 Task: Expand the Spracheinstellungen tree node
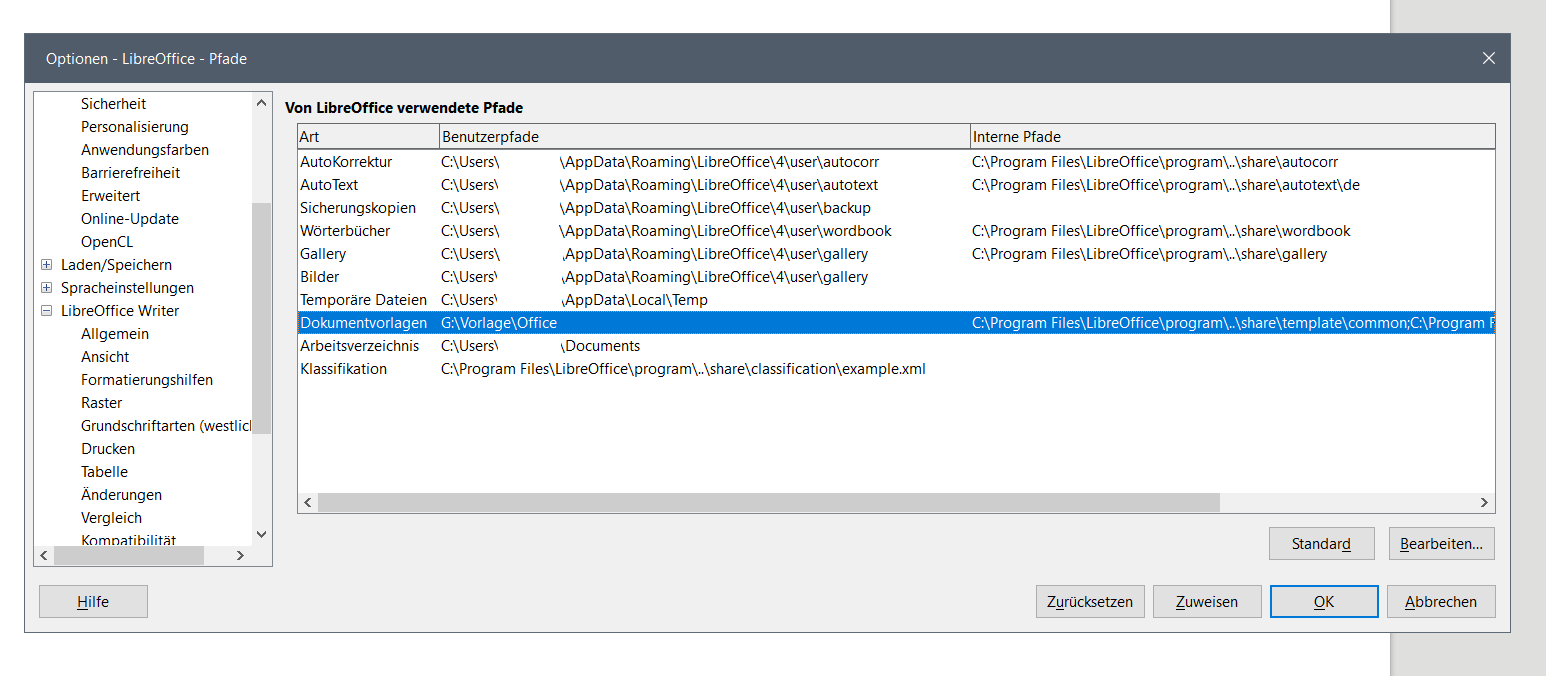pos(46,288)
